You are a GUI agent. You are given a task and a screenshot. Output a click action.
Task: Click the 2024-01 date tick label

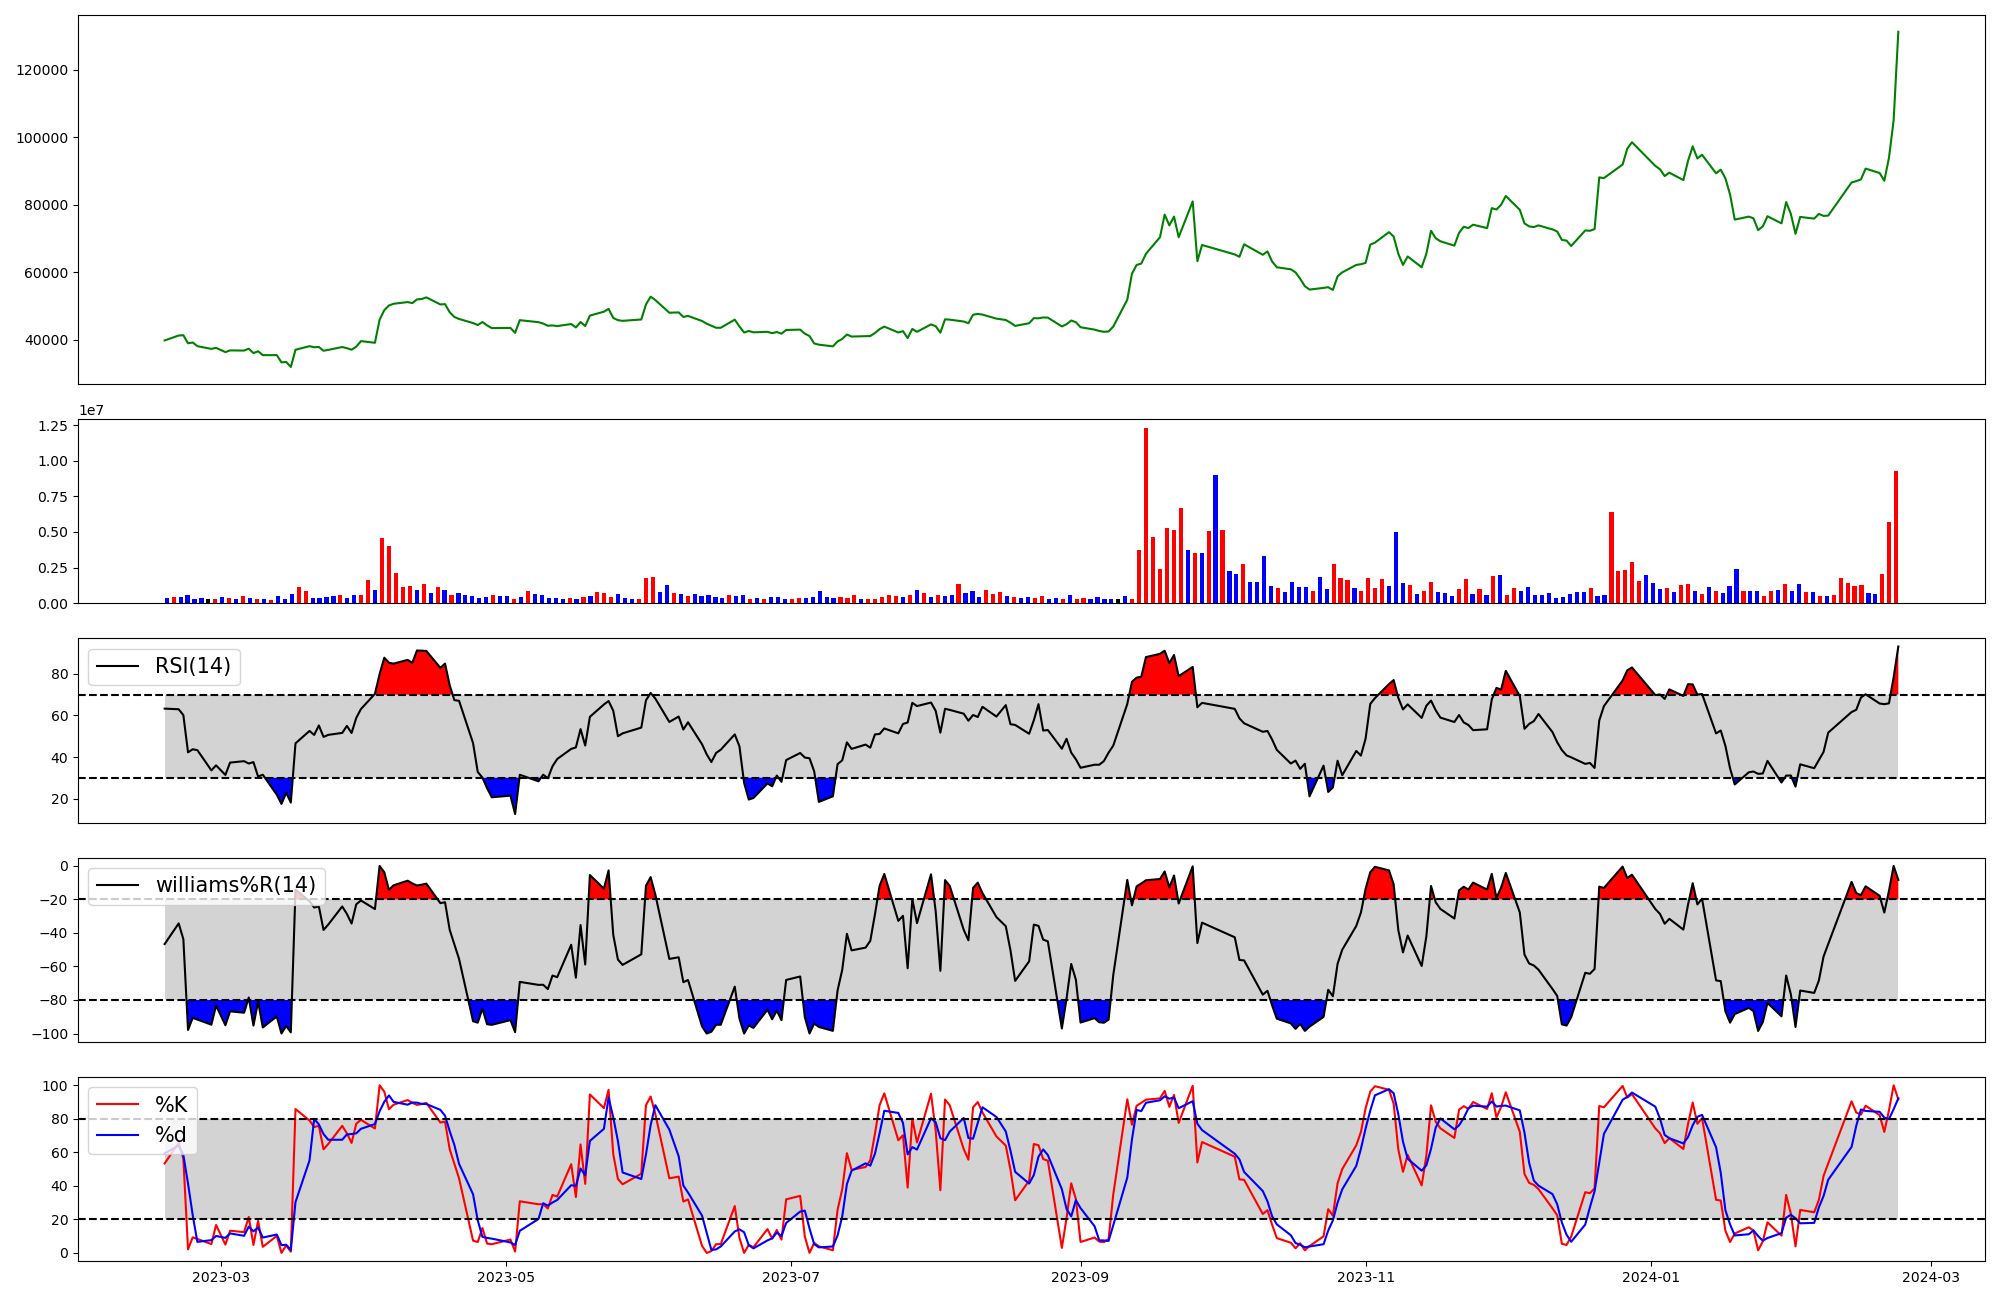click(x=1651, y=1277)
